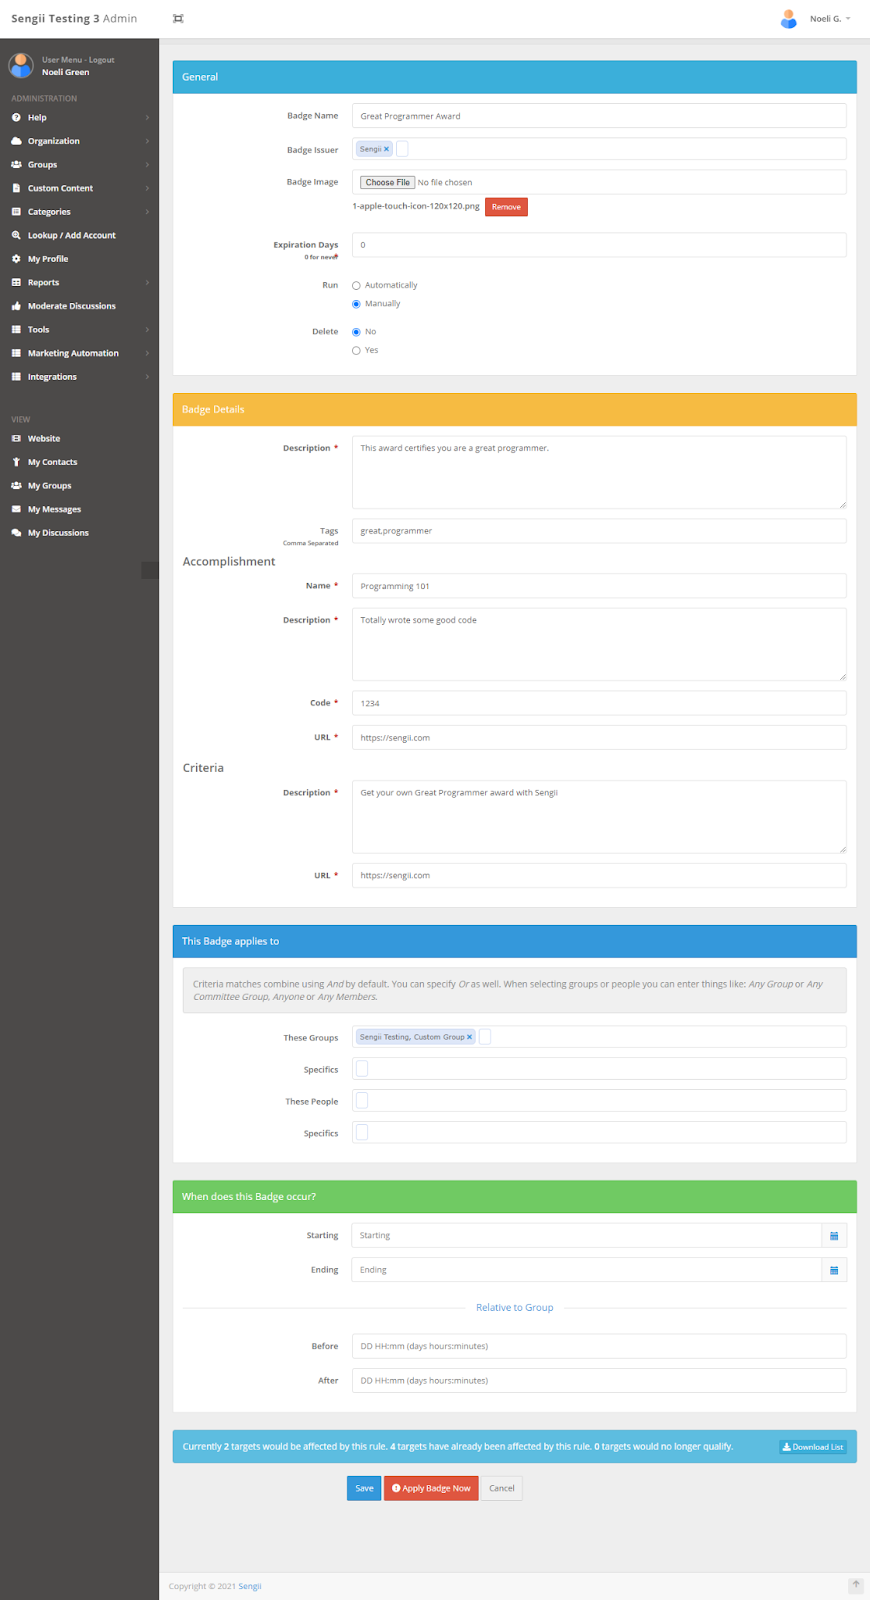Collapse the sidebar using its edge handle
Screen dimensions: 870x1600
tap(150, 570)
